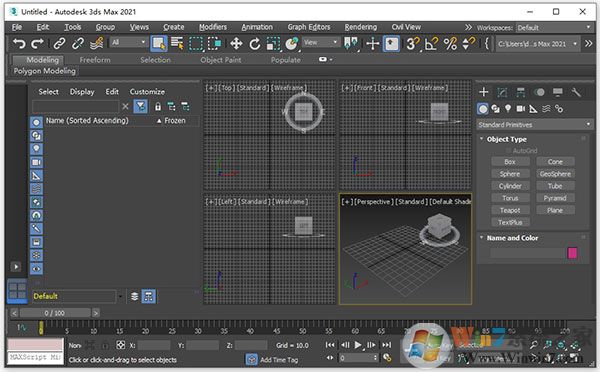Toggle Angle Snap icon
Viewport: 600px width, 372px height.
coord(432,44)
